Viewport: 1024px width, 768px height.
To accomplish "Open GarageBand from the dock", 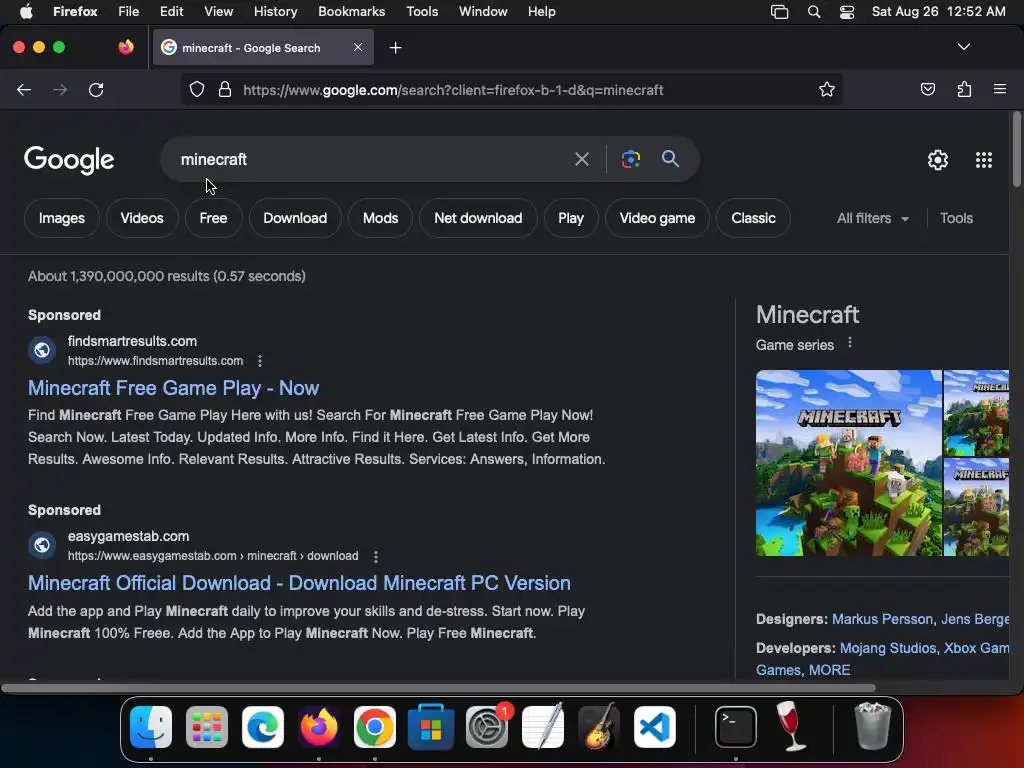I will (x=599, y=727).
